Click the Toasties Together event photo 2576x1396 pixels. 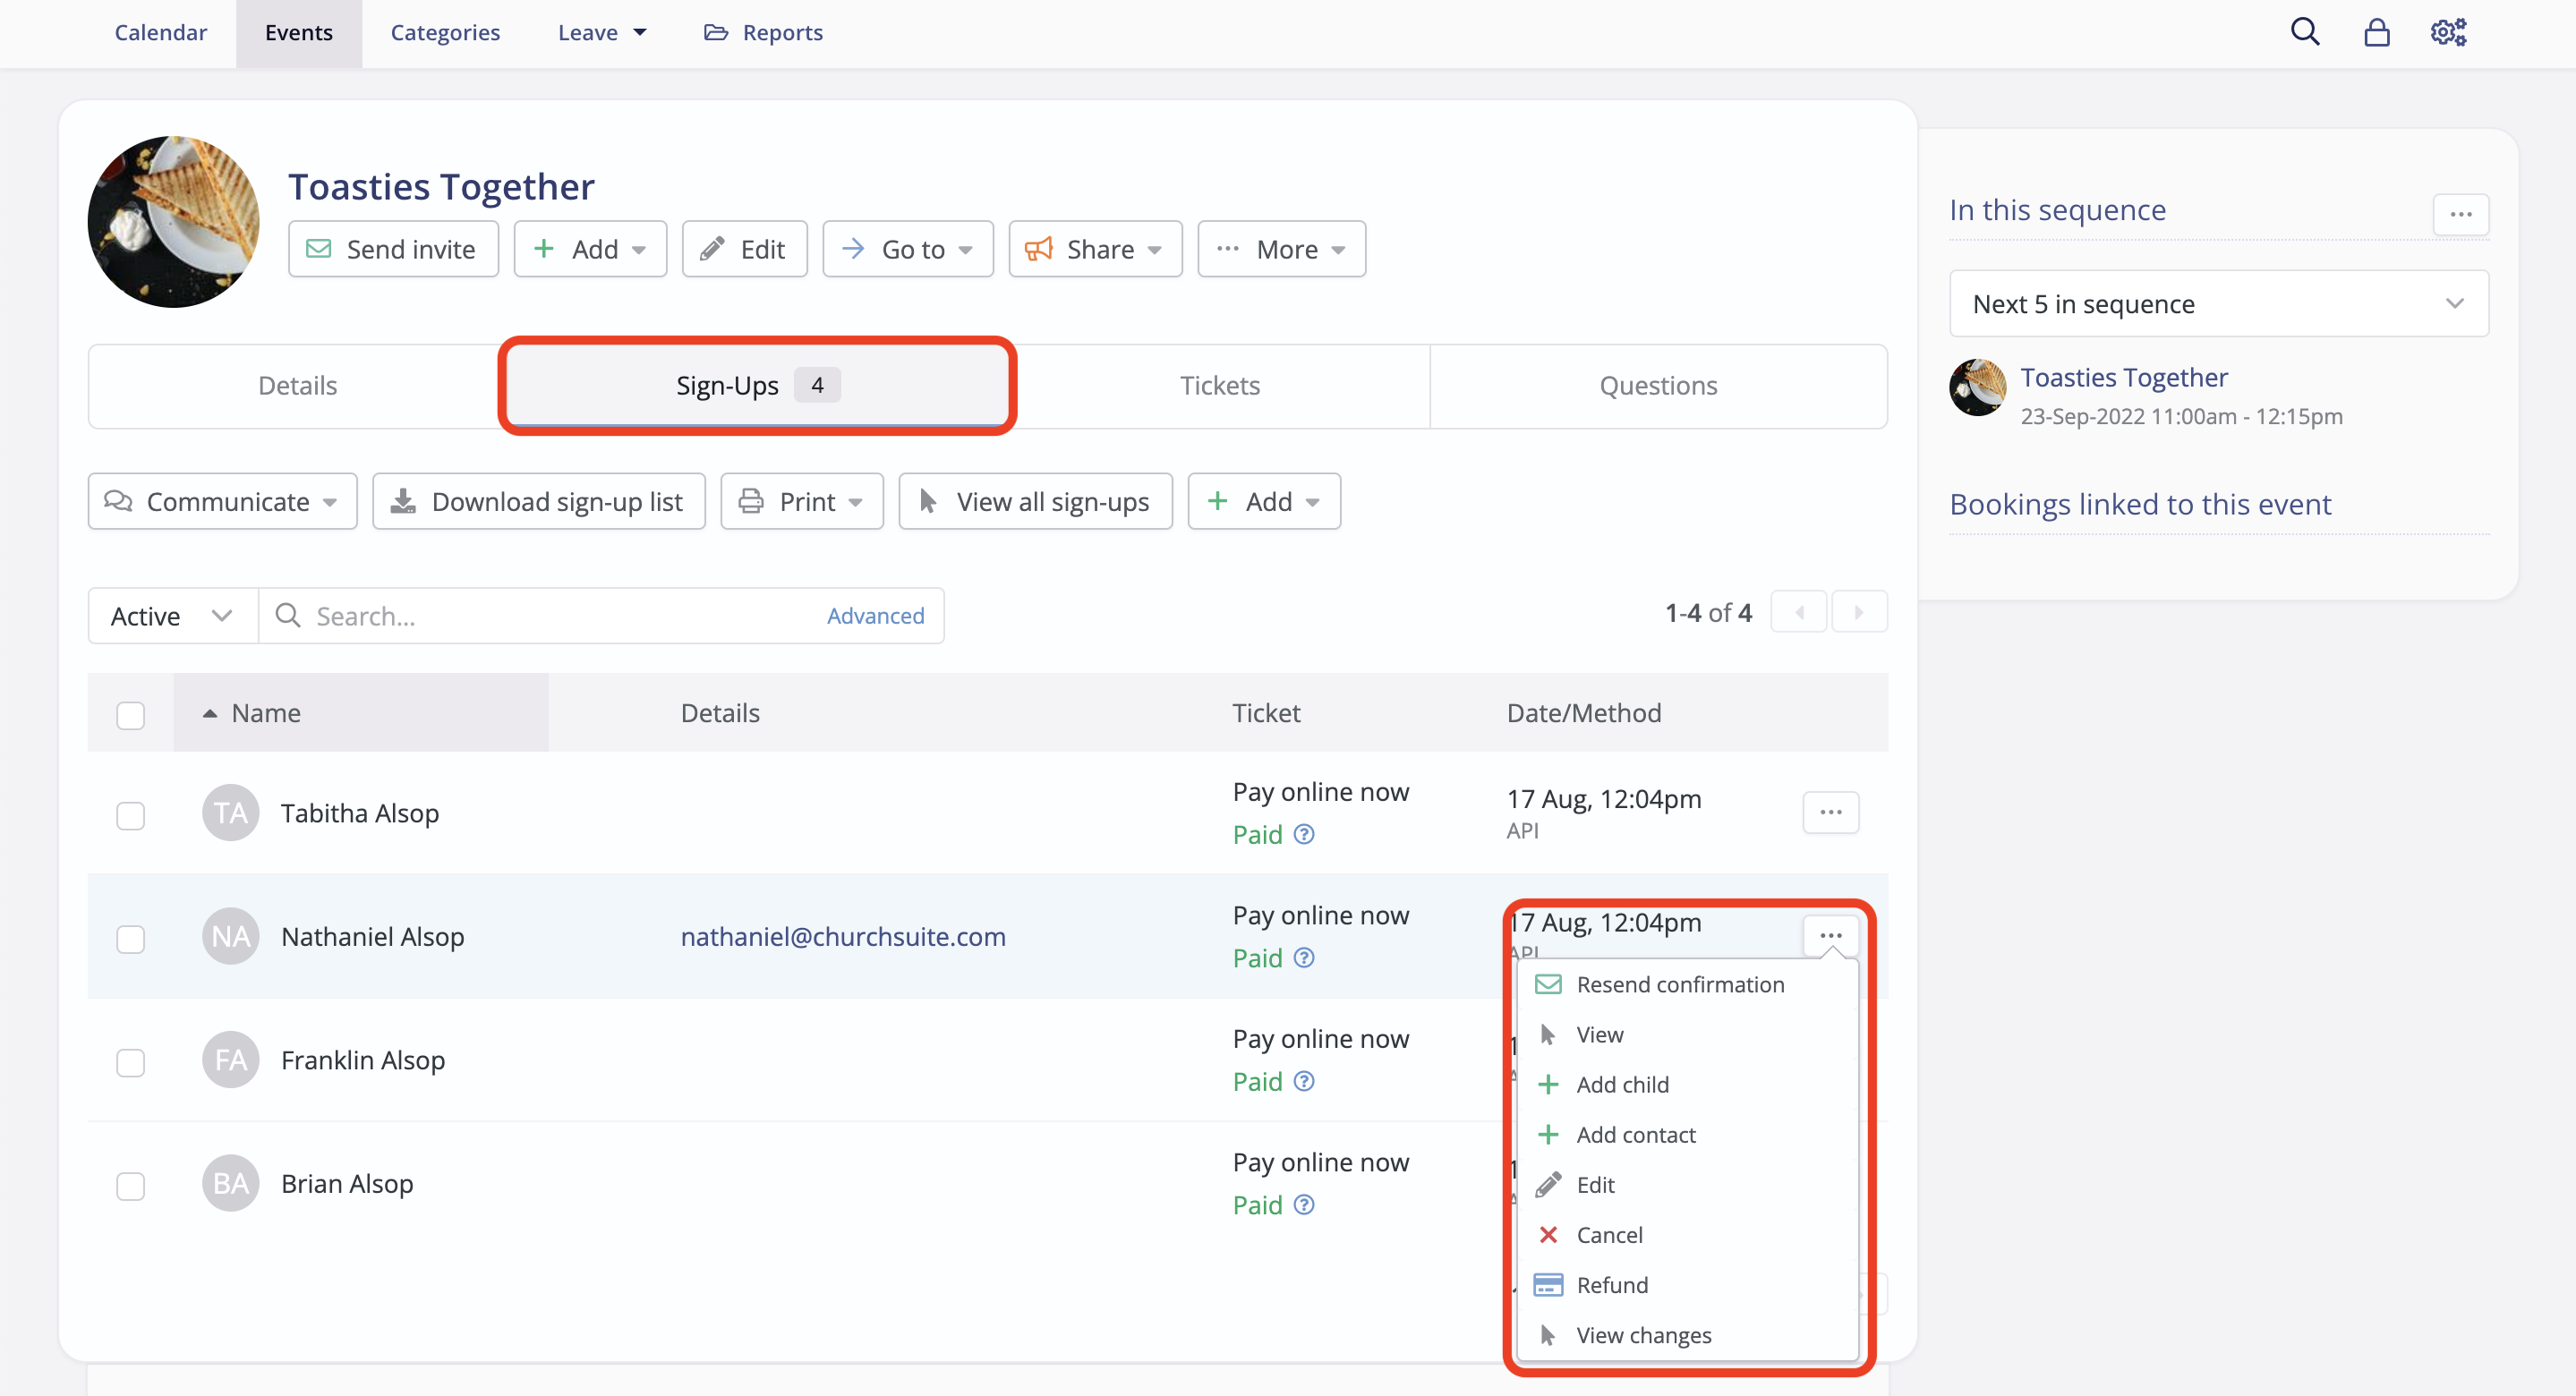tap(174, 222)
